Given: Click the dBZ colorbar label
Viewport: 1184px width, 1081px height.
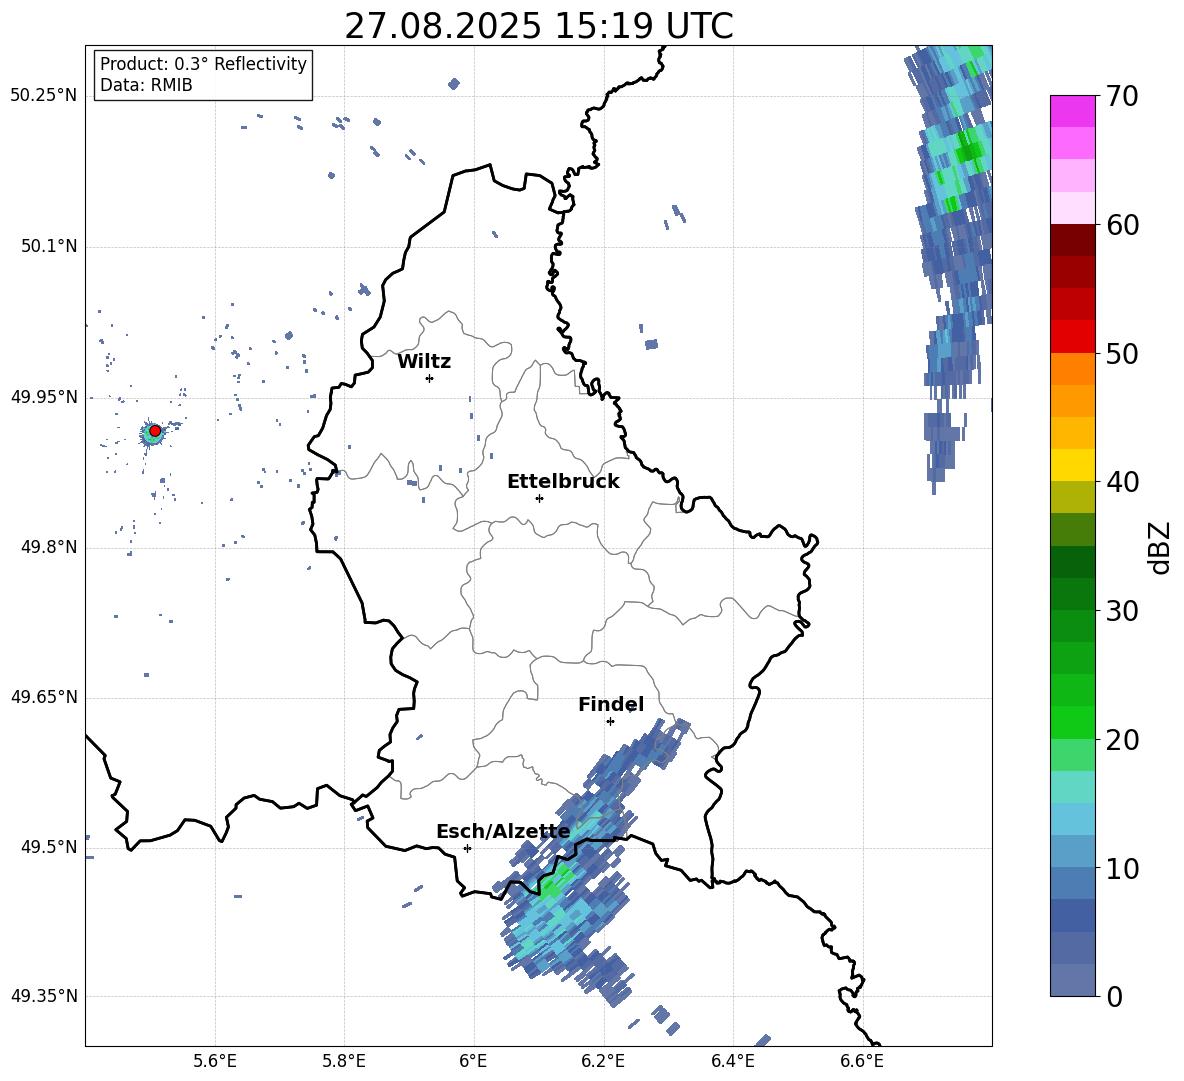Looking at the screenshot, I should click(x=1160, y=547).
